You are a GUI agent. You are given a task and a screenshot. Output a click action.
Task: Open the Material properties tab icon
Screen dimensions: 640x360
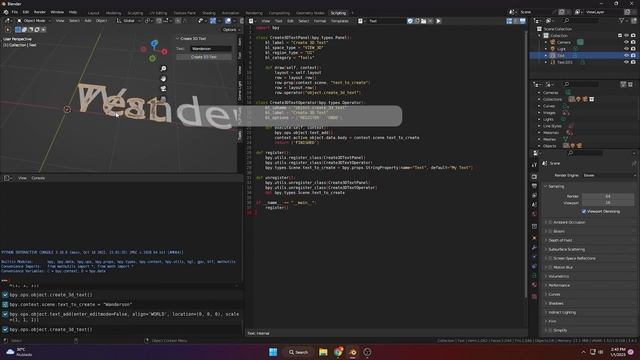534,285
